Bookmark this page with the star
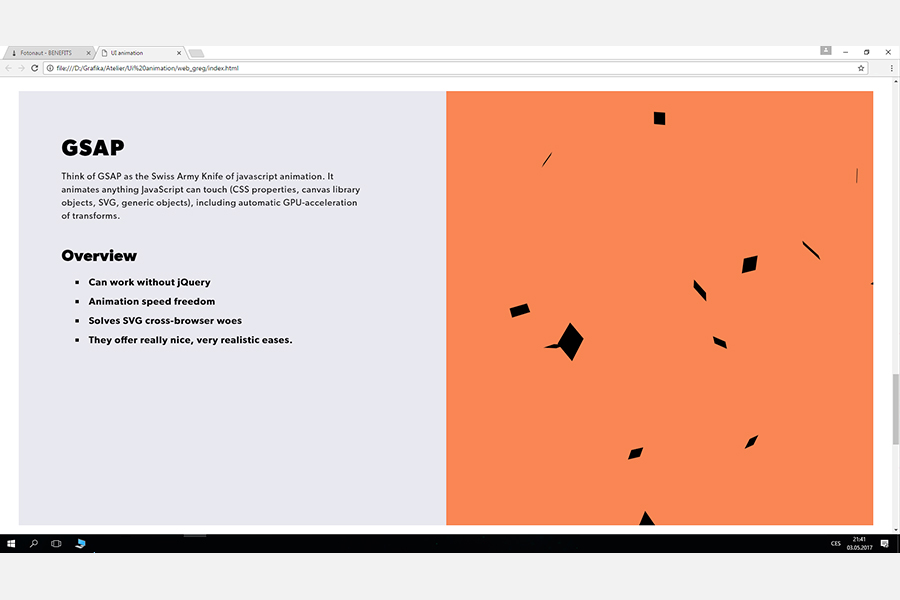This screenshot has width=900, height=600. click(x=861, y=68)
